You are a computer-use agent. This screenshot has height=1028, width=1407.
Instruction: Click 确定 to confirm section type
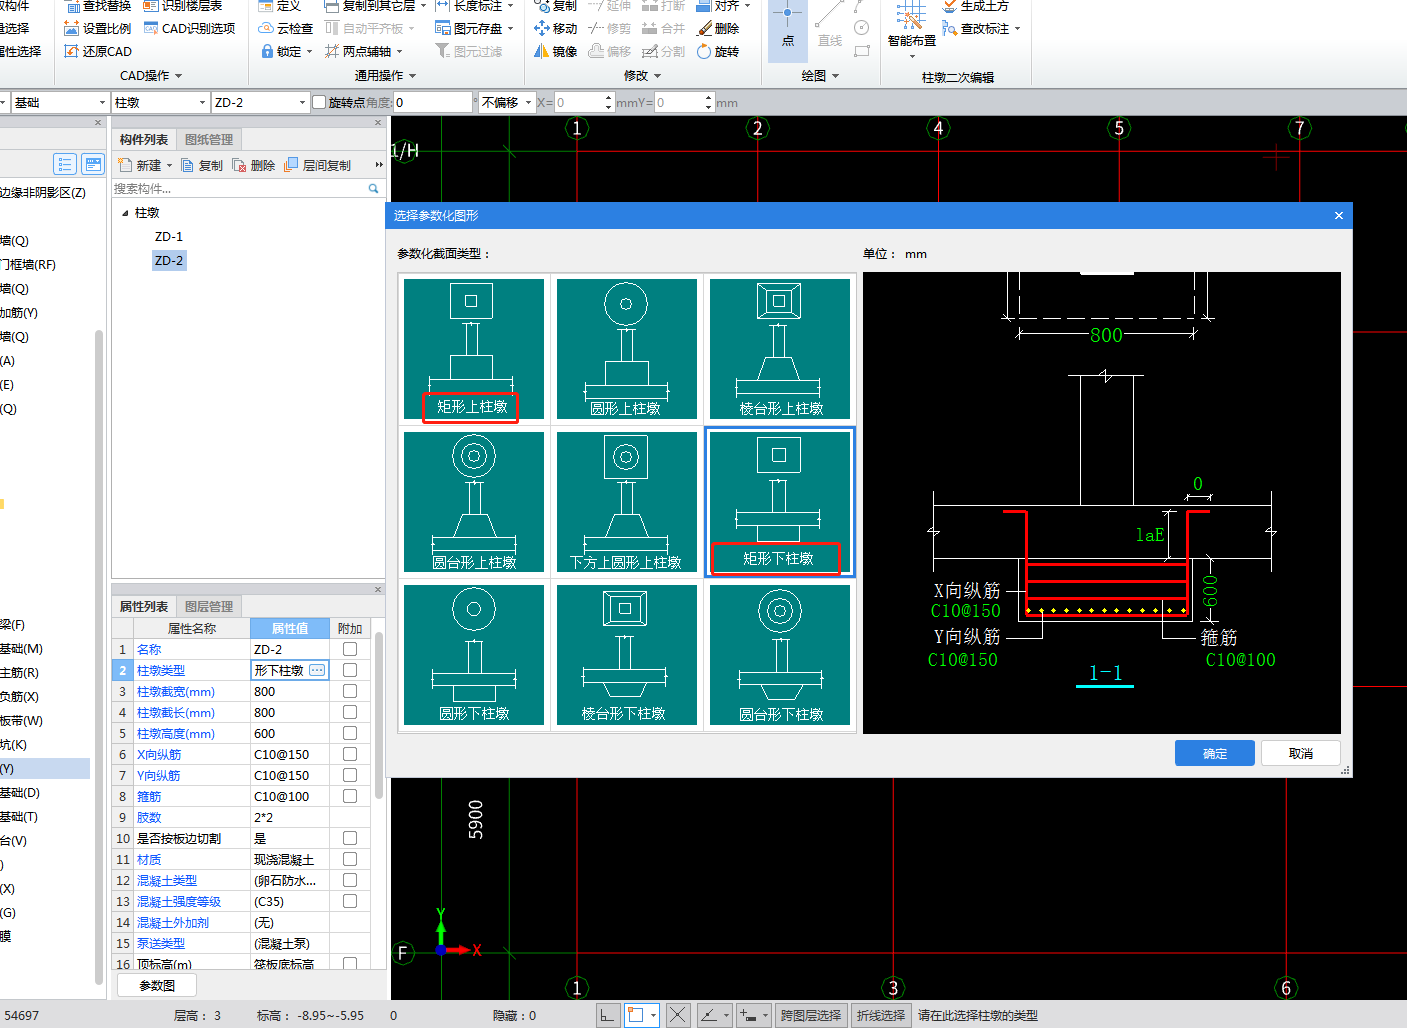[1215, 753]
